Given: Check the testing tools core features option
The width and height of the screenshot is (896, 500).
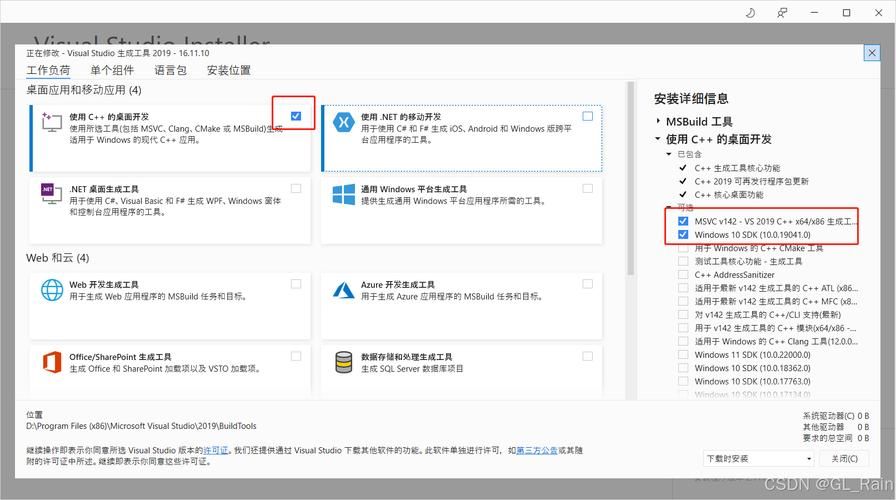Looking at the screenshot, I should 683,261.
